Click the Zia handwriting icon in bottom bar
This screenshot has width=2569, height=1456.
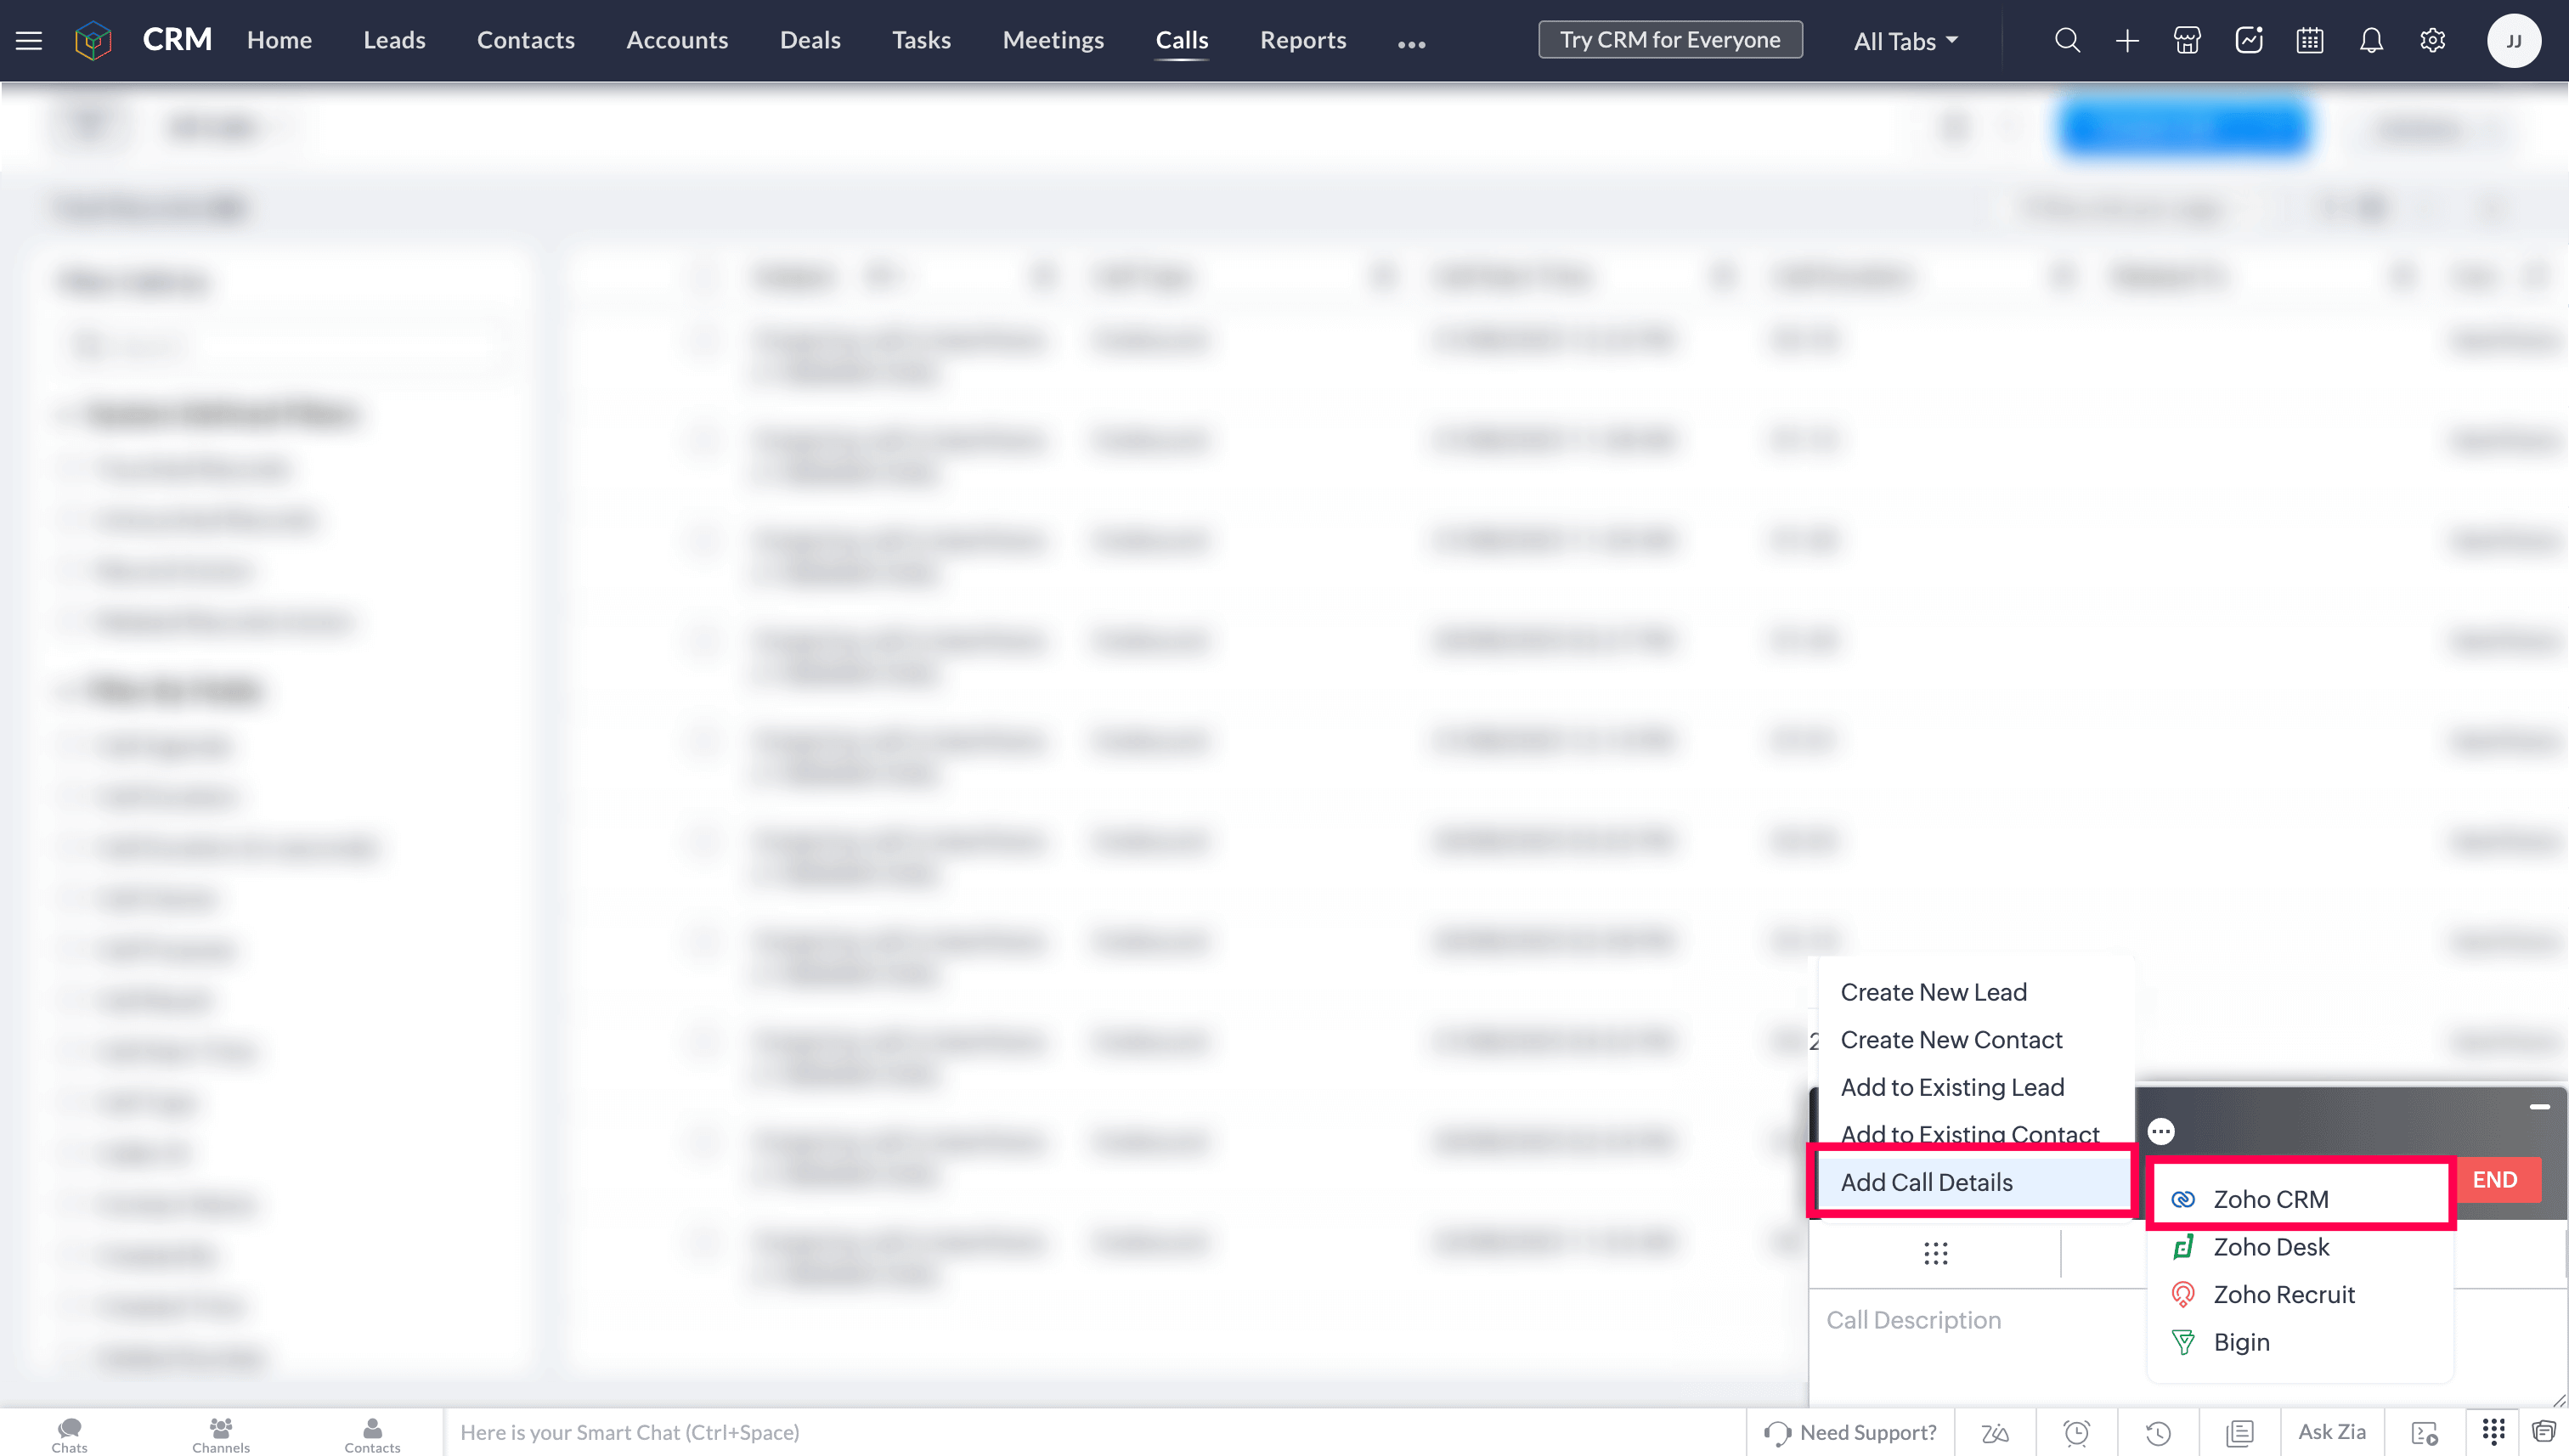point(1995,1432)
